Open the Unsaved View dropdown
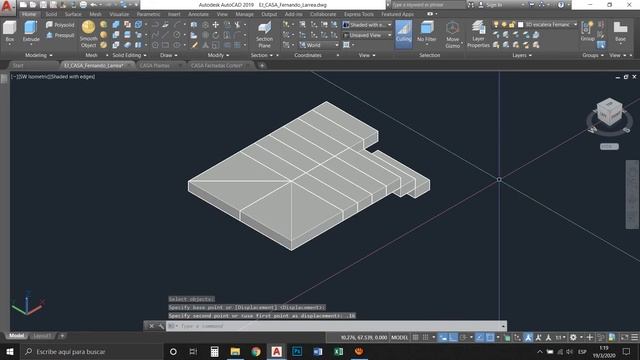640x360 pixels. pyautogui.click(x=367, y=36)
